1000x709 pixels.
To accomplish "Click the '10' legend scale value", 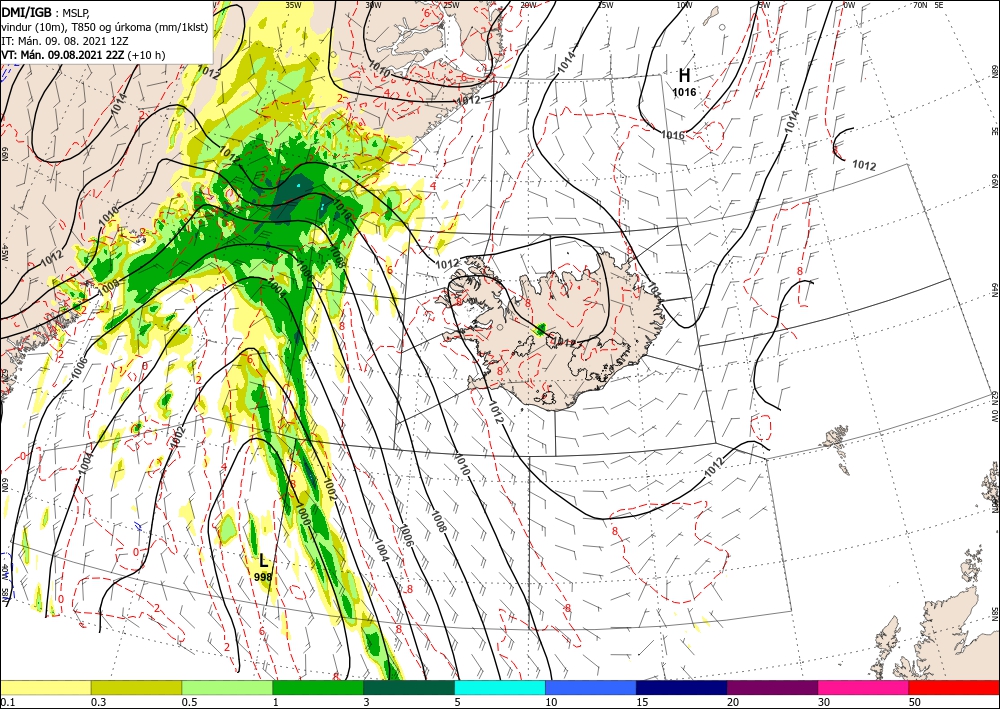I will [x=551, y=702].
